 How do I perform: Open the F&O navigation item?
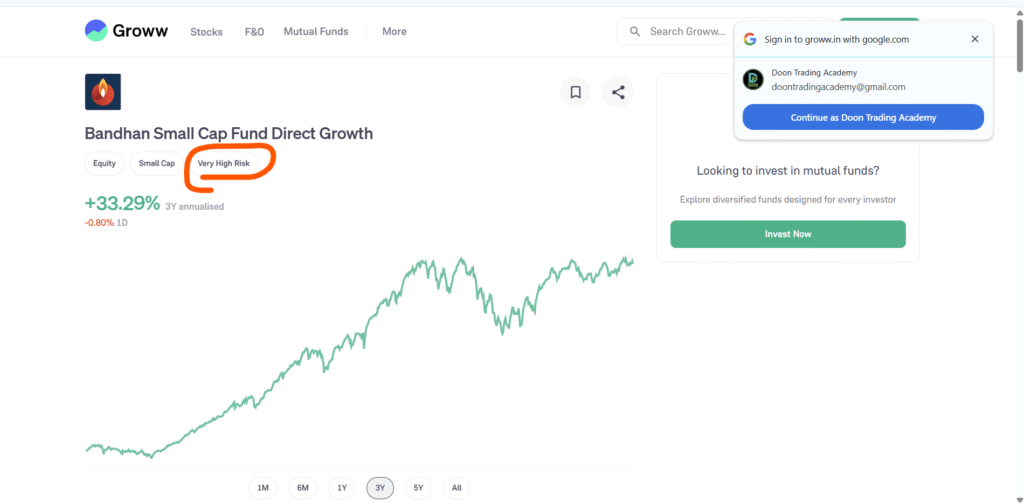[254, 31]
